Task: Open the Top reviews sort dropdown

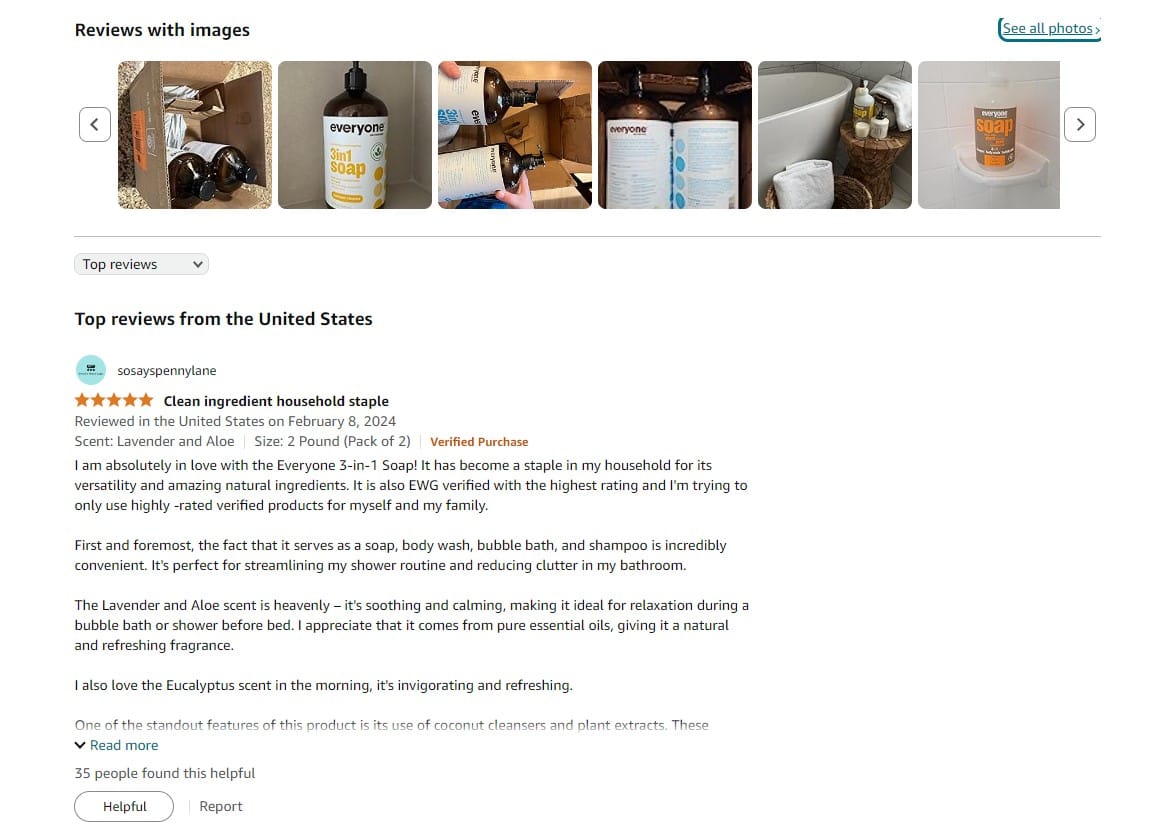Action: click(x=141, y=264)
